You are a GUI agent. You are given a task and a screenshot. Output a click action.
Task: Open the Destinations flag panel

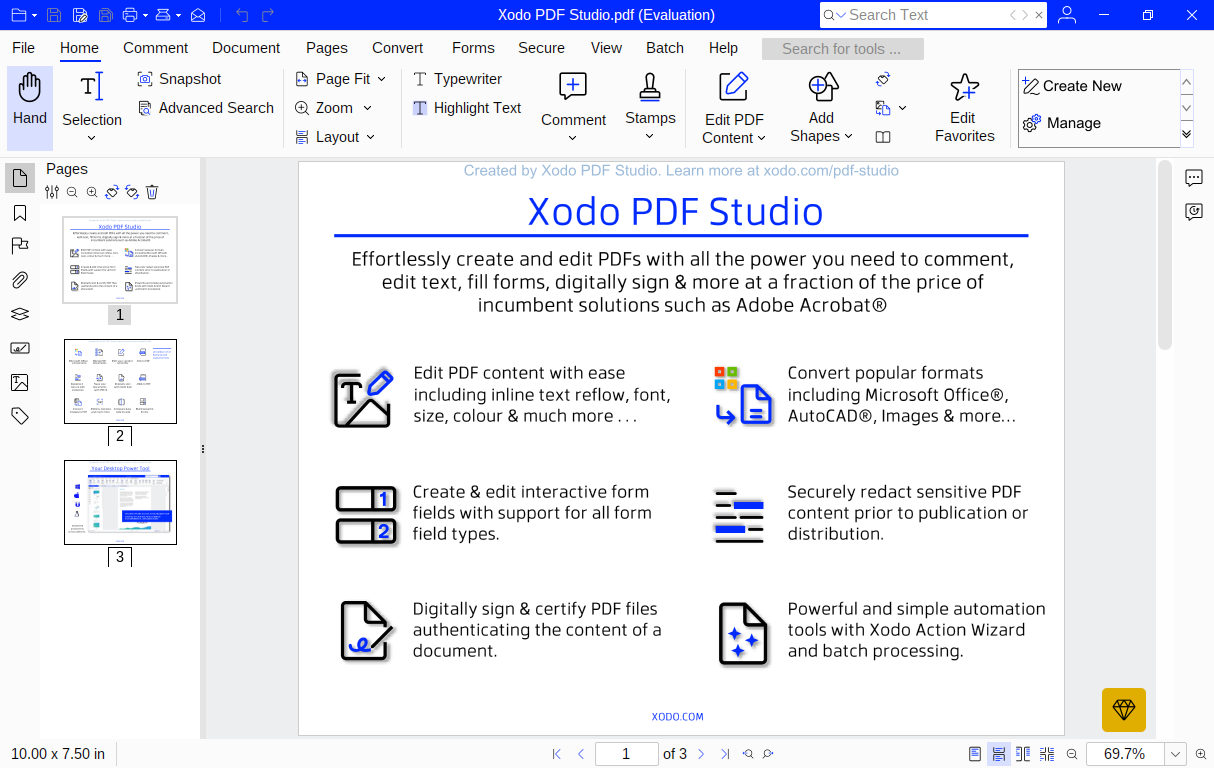pos(20,246)
